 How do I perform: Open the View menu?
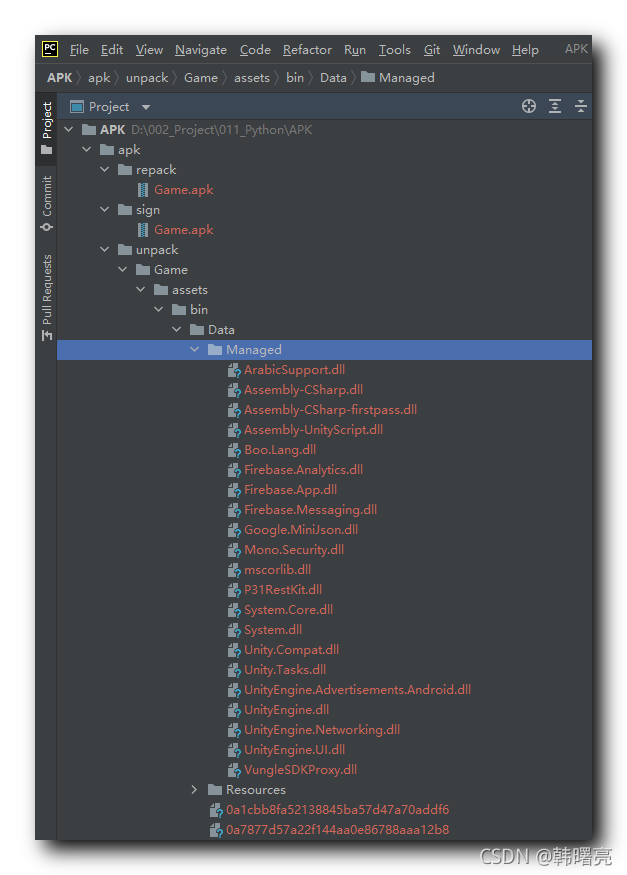(x=149, y=50)
